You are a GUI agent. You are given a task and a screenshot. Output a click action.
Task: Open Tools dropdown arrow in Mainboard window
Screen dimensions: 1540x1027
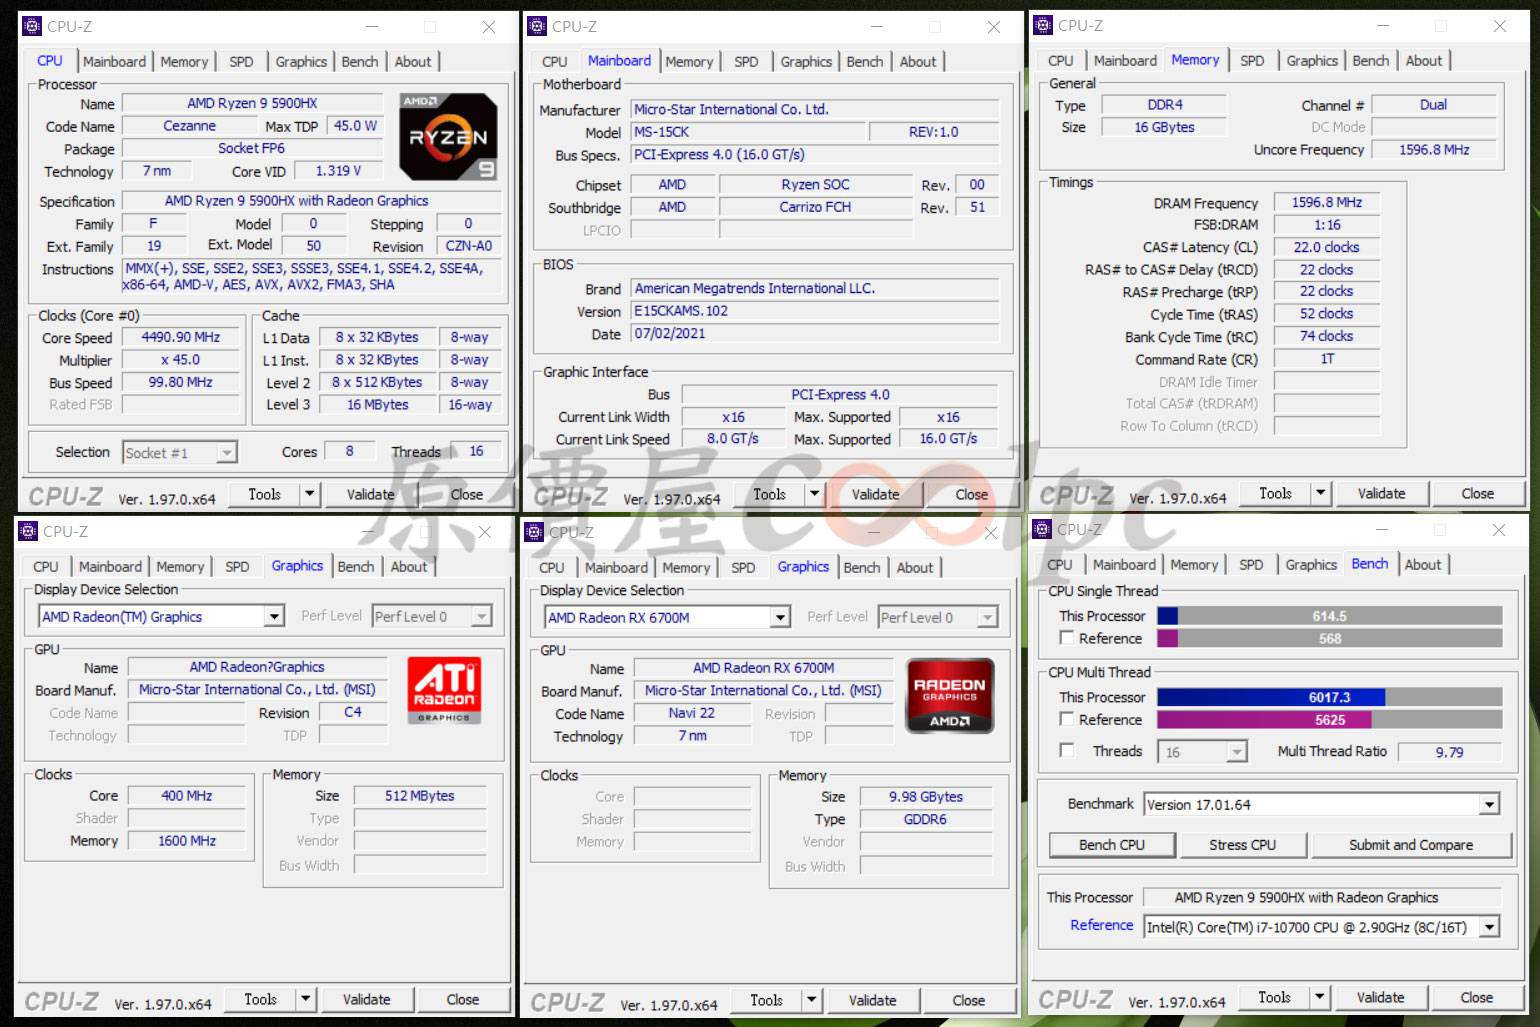click(814, 494)
